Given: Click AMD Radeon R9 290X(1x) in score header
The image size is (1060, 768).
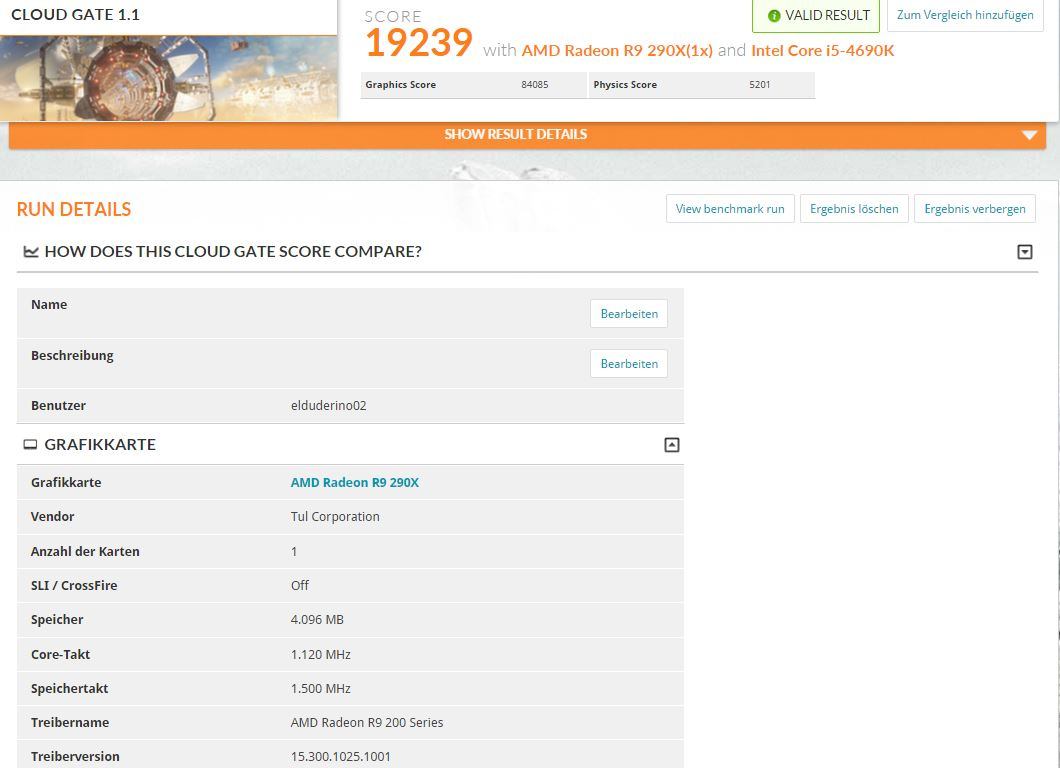Looking at the screenshot, I should tap(617, 51).
